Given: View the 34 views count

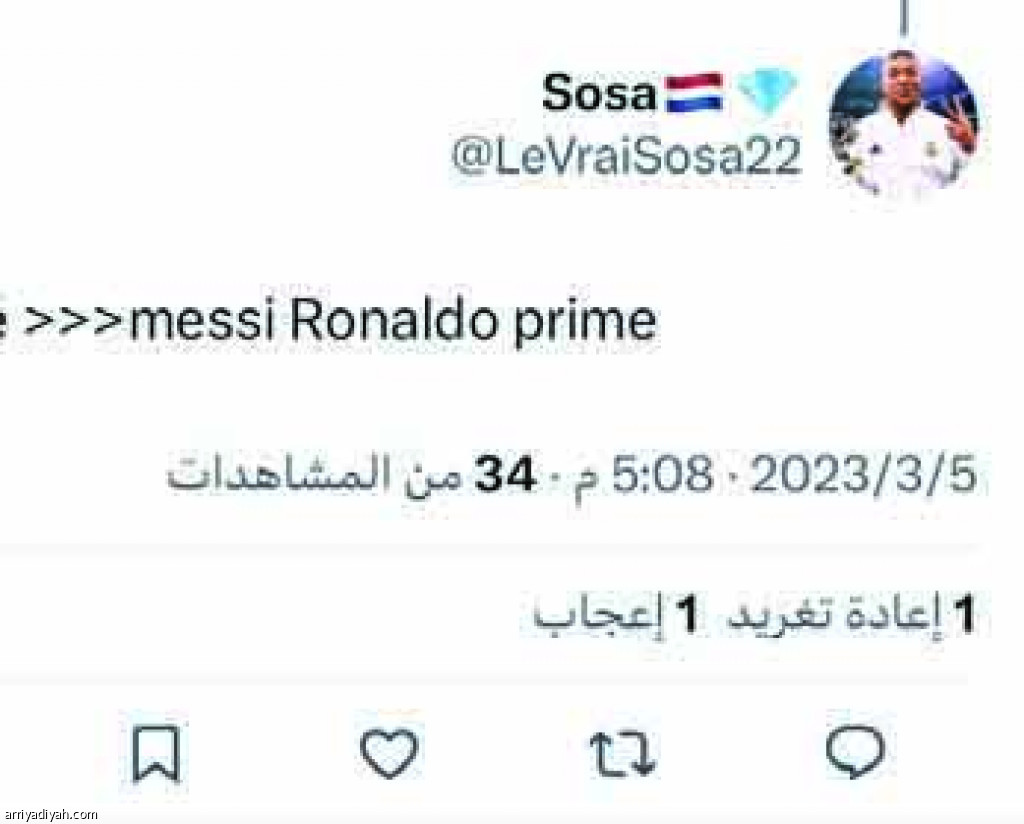Looking at the screenshot, I should (505, 474).
